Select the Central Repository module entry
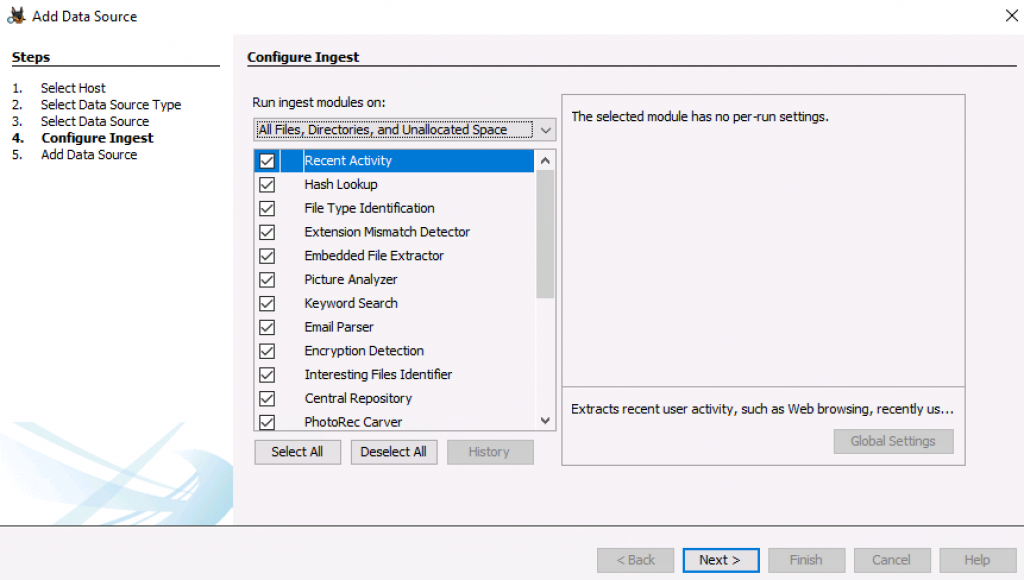The image size is (1024, 580). click(x=355, y=398)
